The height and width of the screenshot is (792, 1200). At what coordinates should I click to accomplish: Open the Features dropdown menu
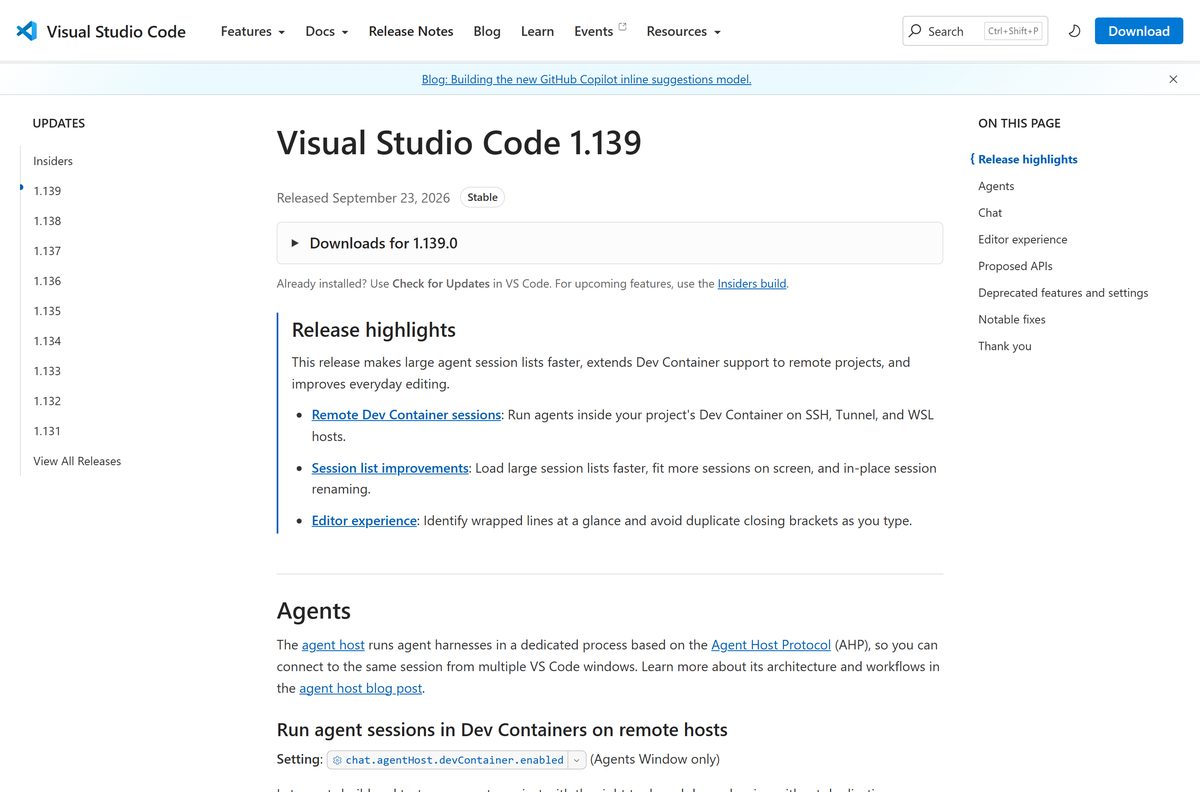tap(253, 31)
